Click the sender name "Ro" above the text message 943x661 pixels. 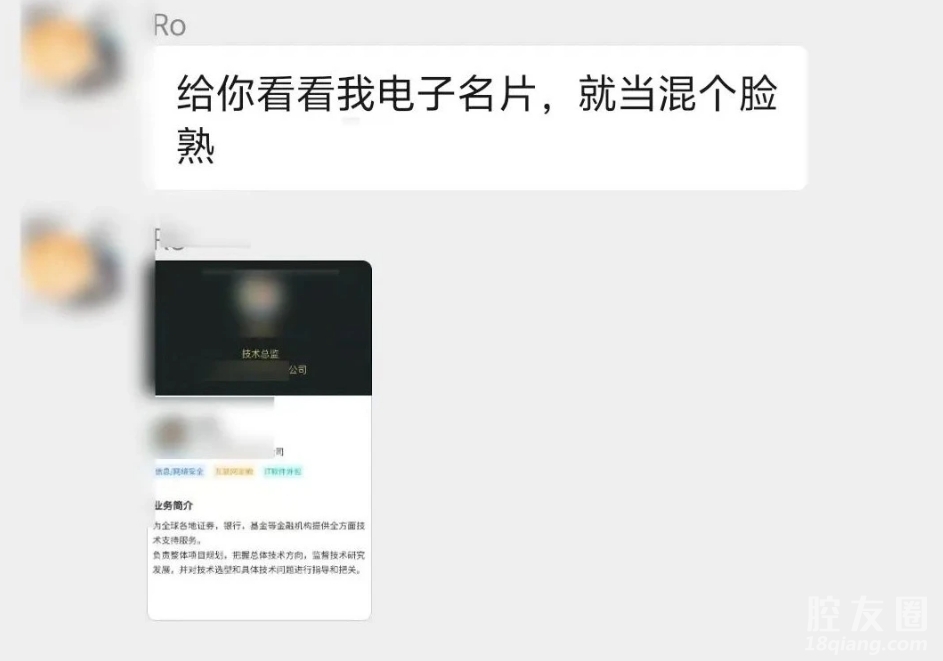(170, 26)
